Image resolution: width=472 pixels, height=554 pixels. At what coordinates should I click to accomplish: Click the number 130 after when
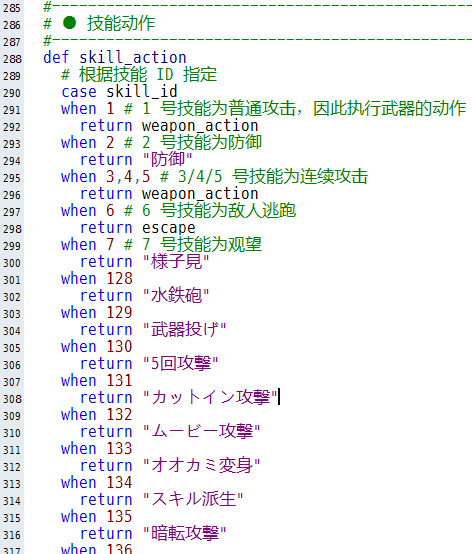pos(119,346)
